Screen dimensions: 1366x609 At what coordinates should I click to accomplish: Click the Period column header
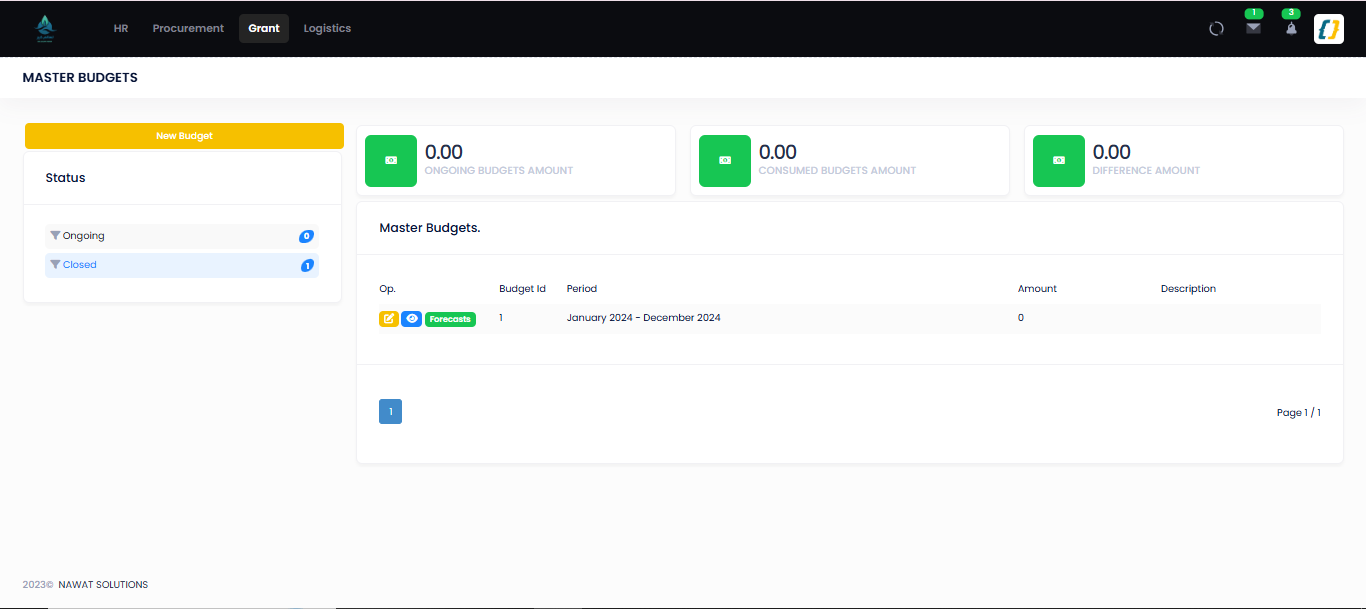(582, 289)
